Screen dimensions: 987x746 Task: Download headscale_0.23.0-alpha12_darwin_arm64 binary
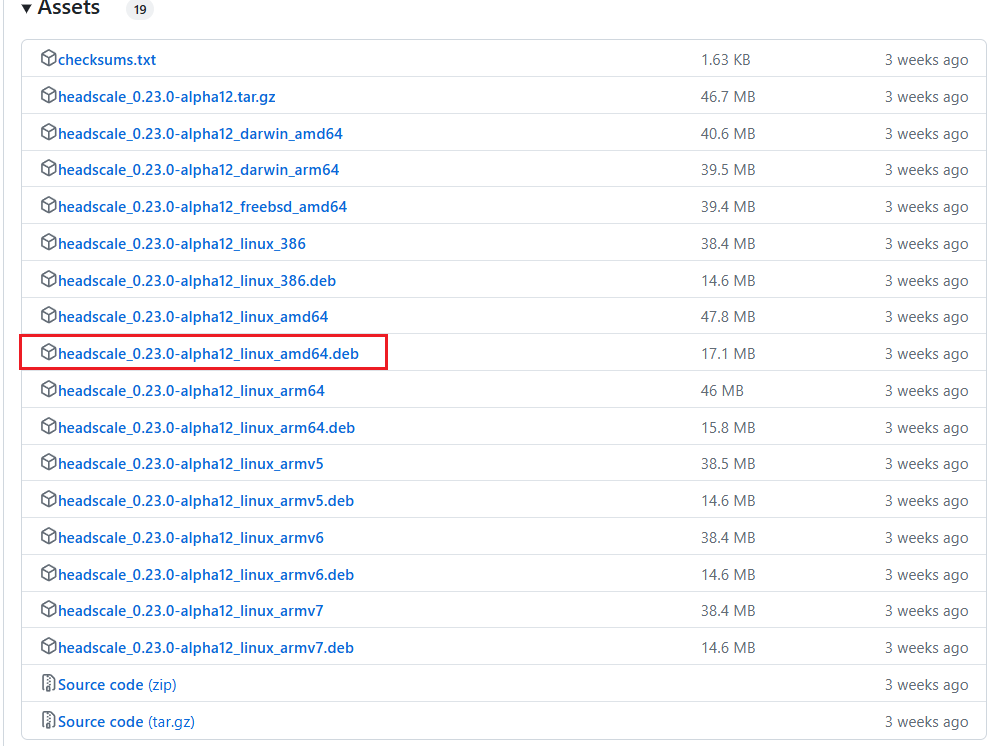[x=198, y=170]
